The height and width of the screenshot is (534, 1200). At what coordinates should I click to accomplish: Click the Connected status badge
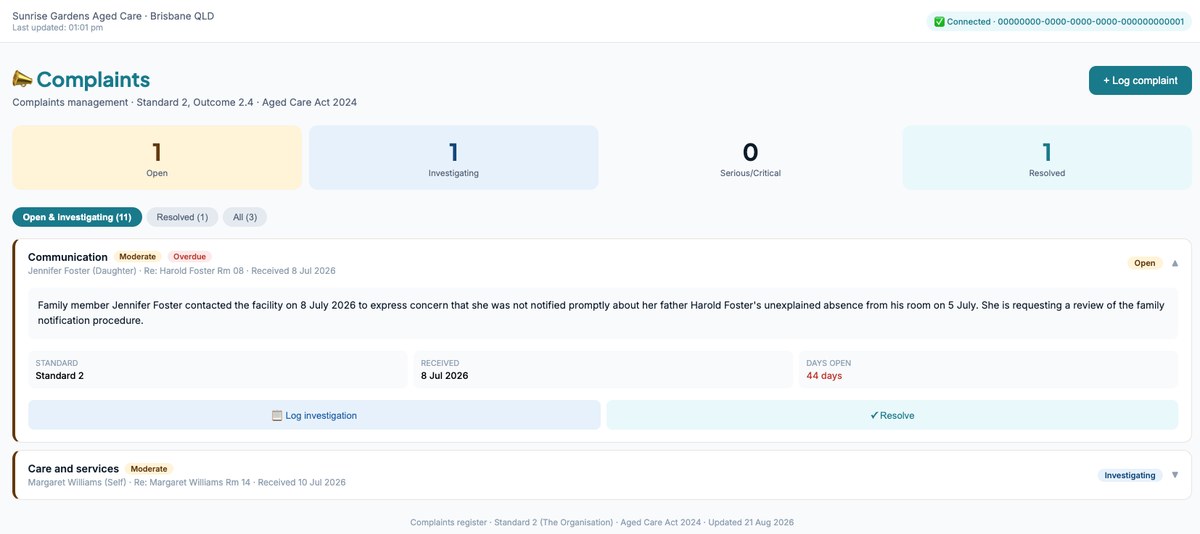1059,21
